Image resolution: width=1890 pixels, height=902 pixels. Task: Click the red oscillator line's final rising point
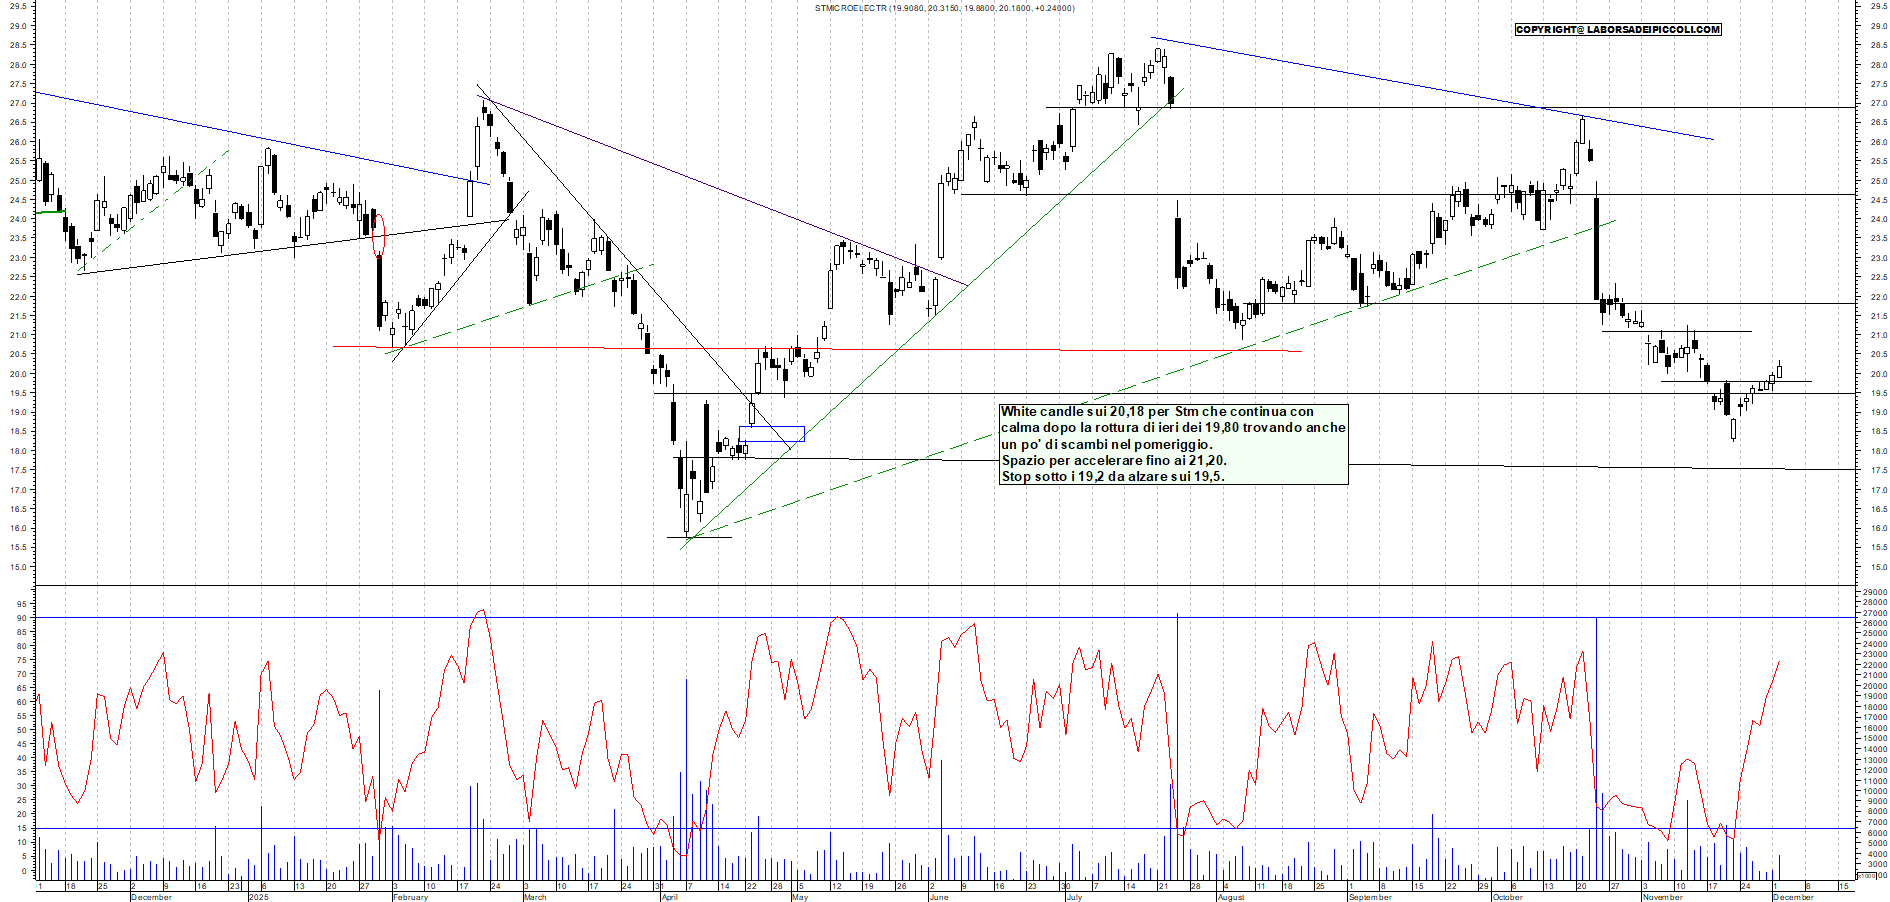pos(1779,661)
